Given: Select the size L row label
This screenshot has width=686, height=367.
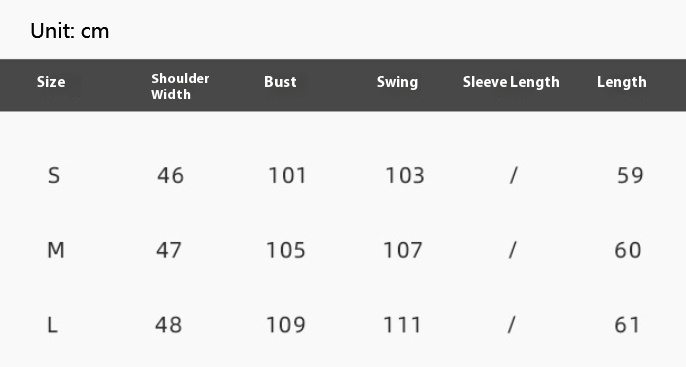Looking at the screenshot, I should click(52, 325).
